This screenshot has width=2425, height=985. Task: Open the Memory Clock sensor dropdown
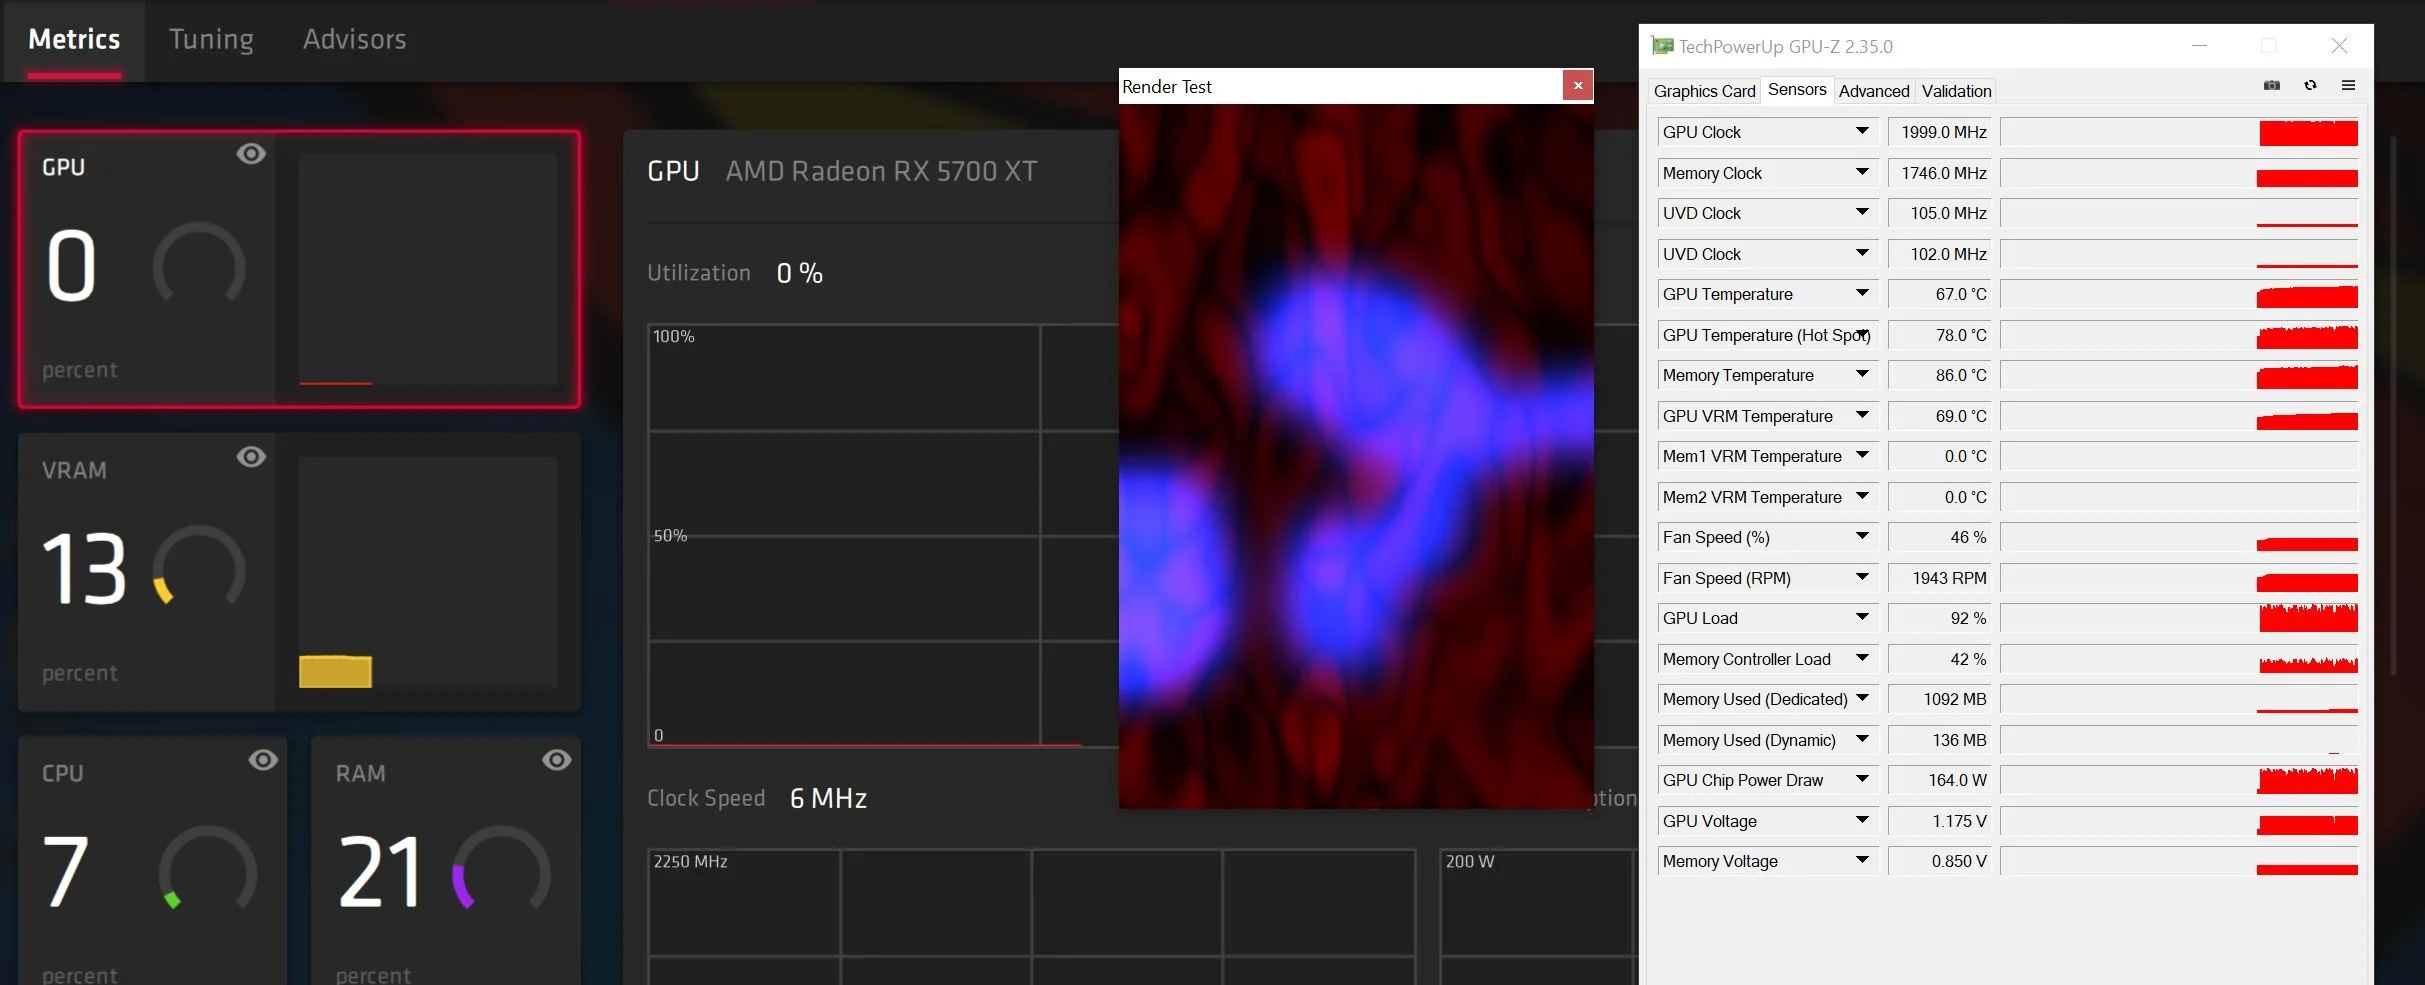1862,172
